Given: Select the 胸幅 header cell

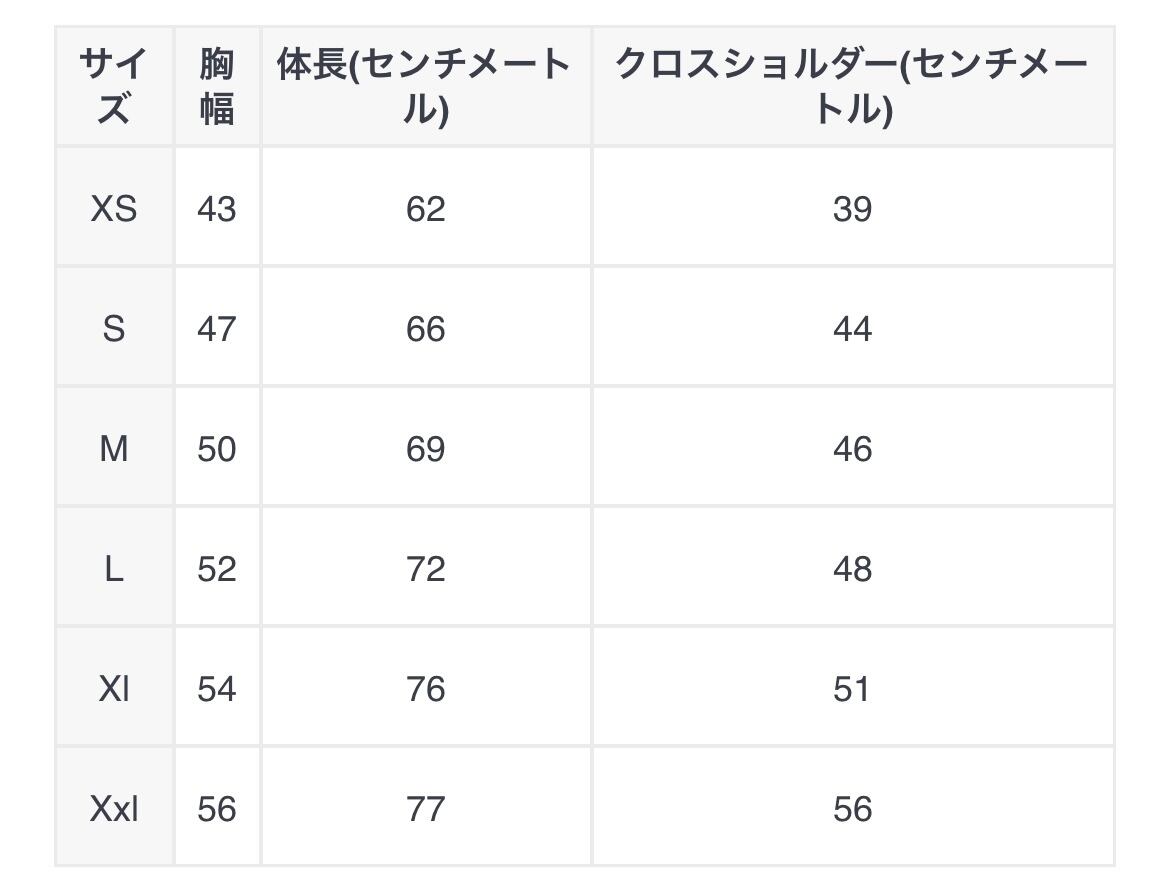Looking at the screenshot, I should click(x=216, y=86).
